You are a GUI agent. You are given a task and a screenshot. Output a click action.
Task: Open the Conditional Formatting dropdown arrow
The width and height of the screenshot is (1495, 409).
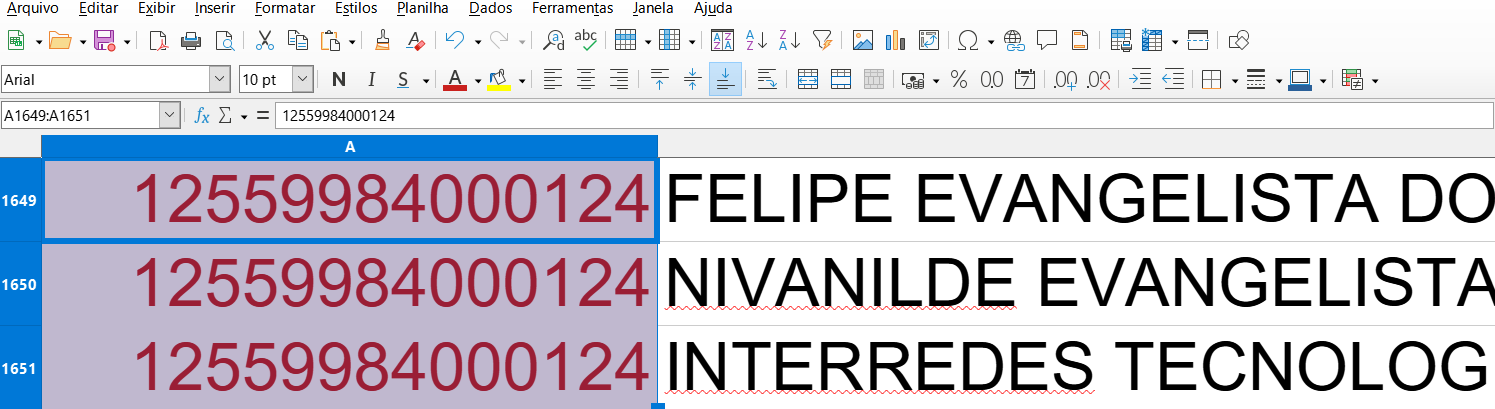click(1376, 81)
